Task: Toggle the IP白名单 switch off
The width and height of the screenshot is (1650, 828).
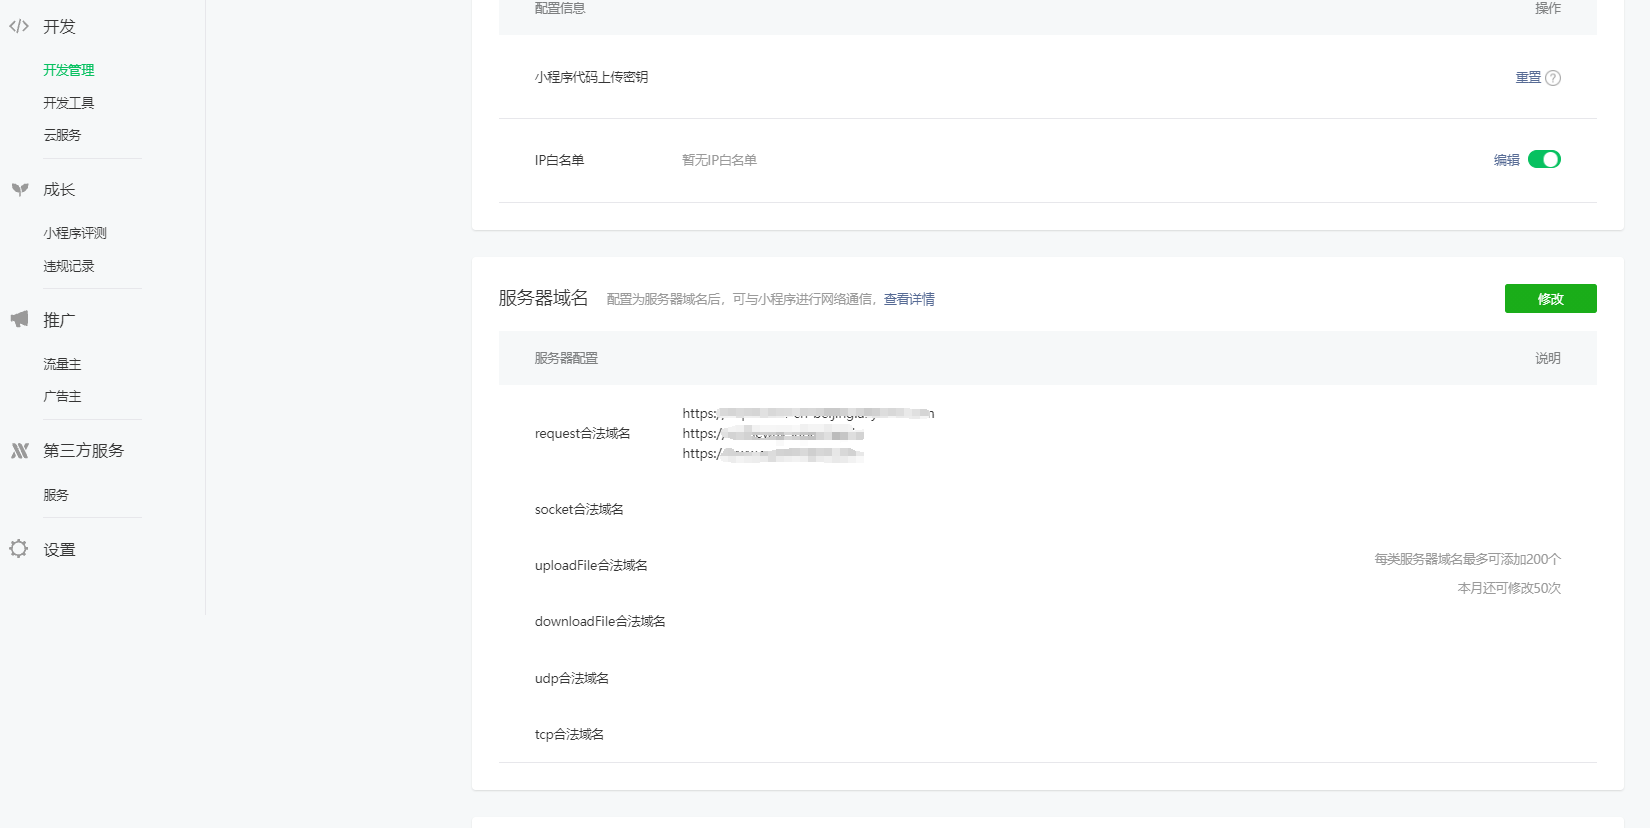Action: (1544, 160)
